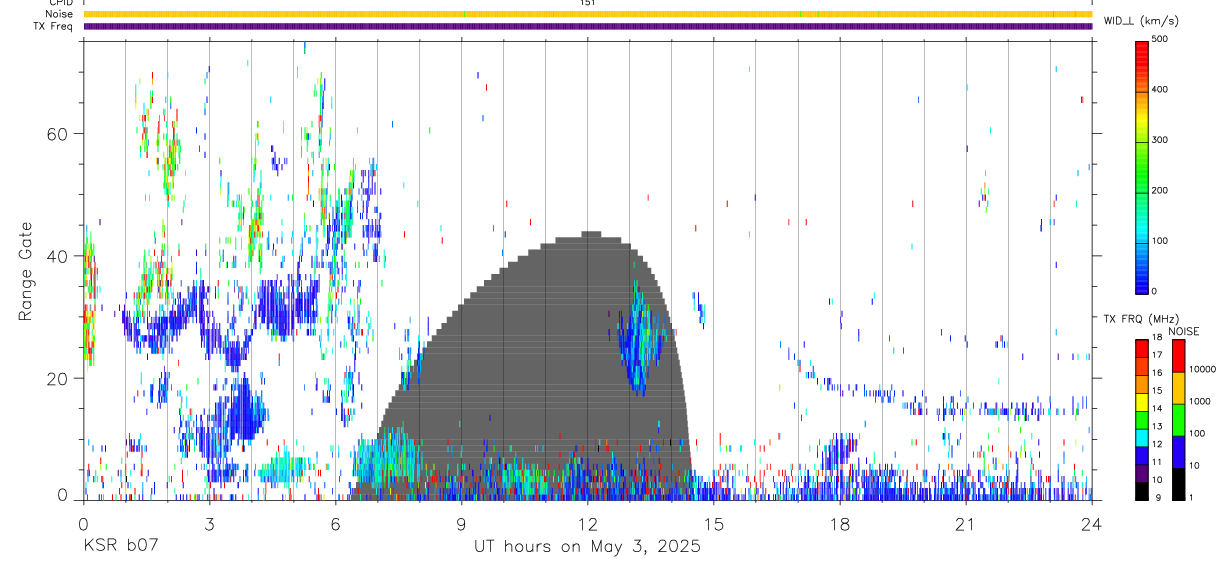Image resolution: width=1228 pixels, height=567 pixels.
Task: Click the WID⊥ (km/s) velocity color bar
Action: click(1142, 166)
